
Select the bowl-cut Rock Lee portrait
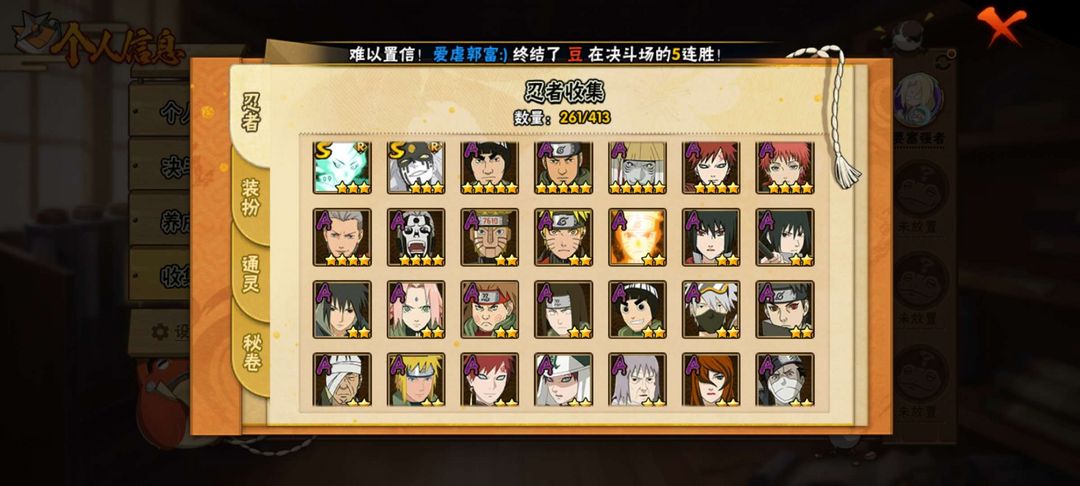638,309
